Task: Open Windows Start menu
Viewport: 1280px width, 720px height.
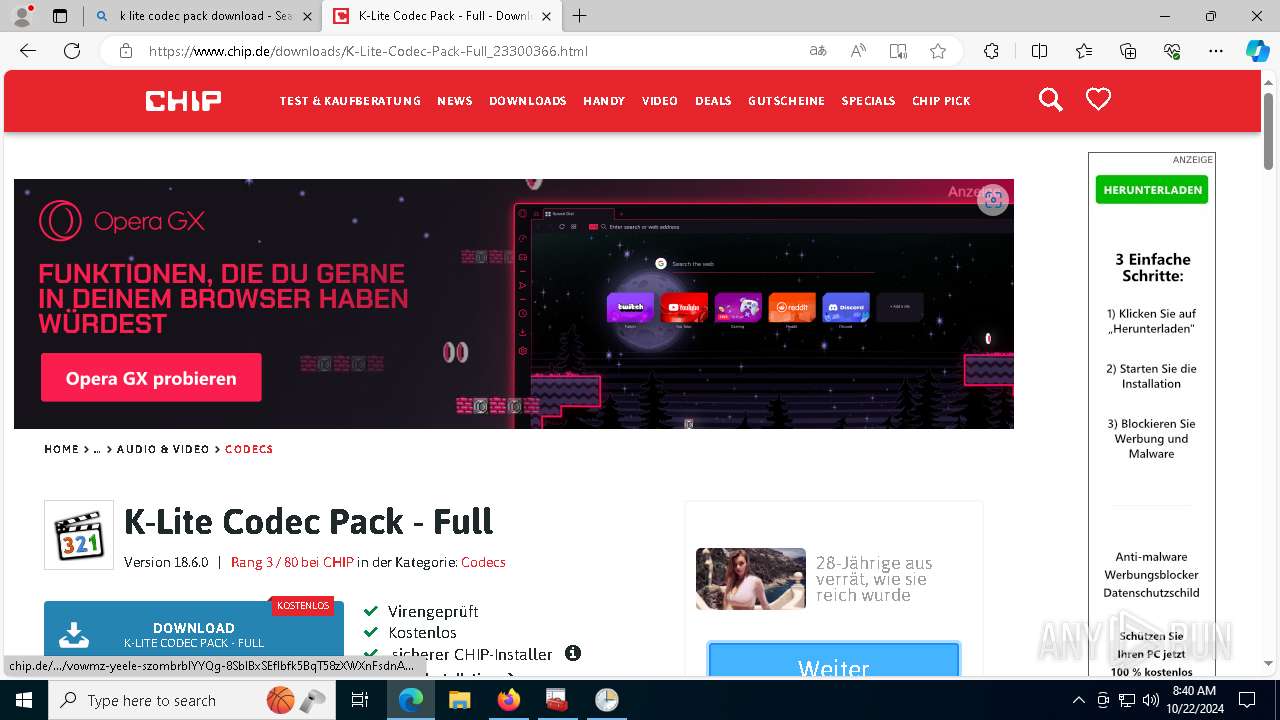Action: (23, 700)
